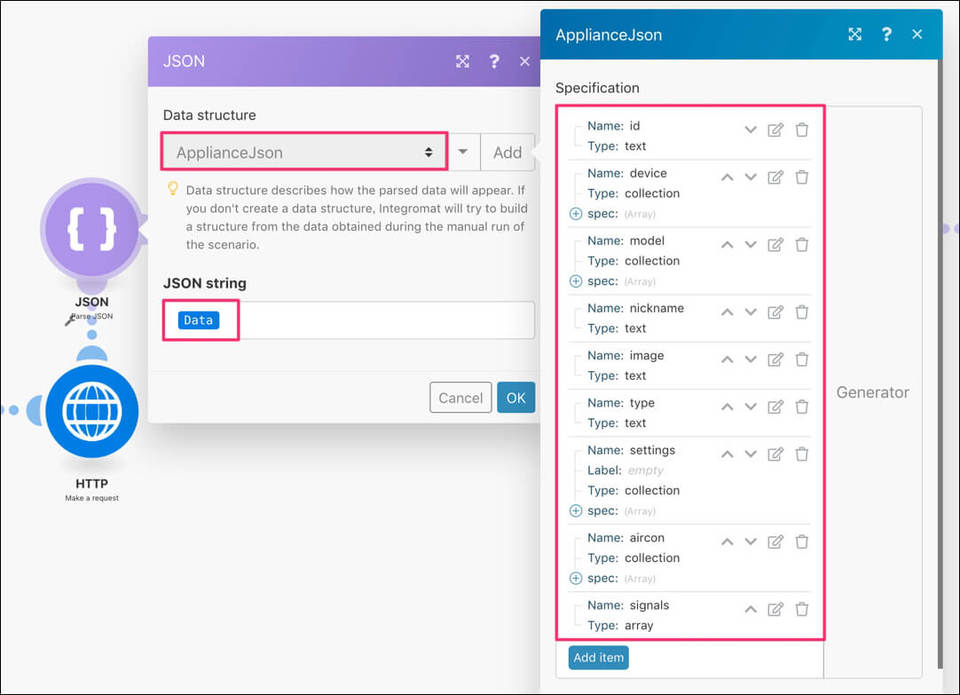Click the JSON Parse module icon
Viewport: 960px width, 695px height.
coord(91,231)
